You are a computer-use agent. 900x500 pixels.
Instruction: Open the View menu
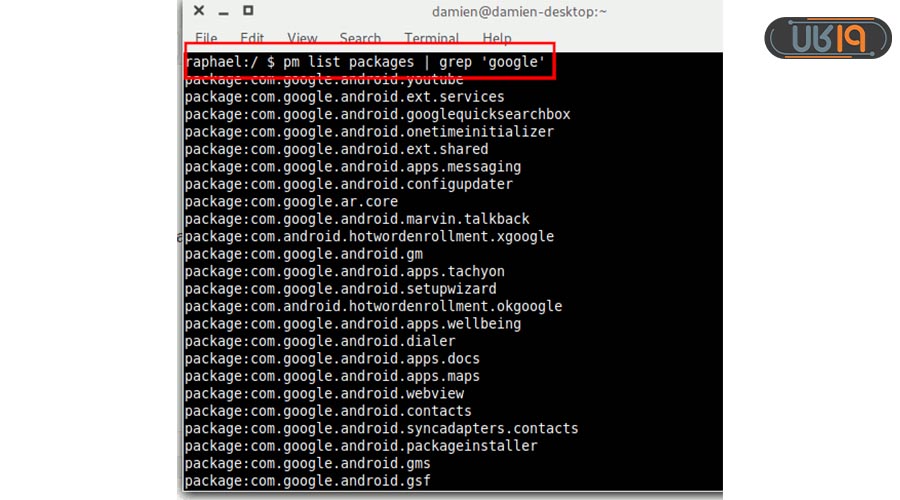[302, 38]
